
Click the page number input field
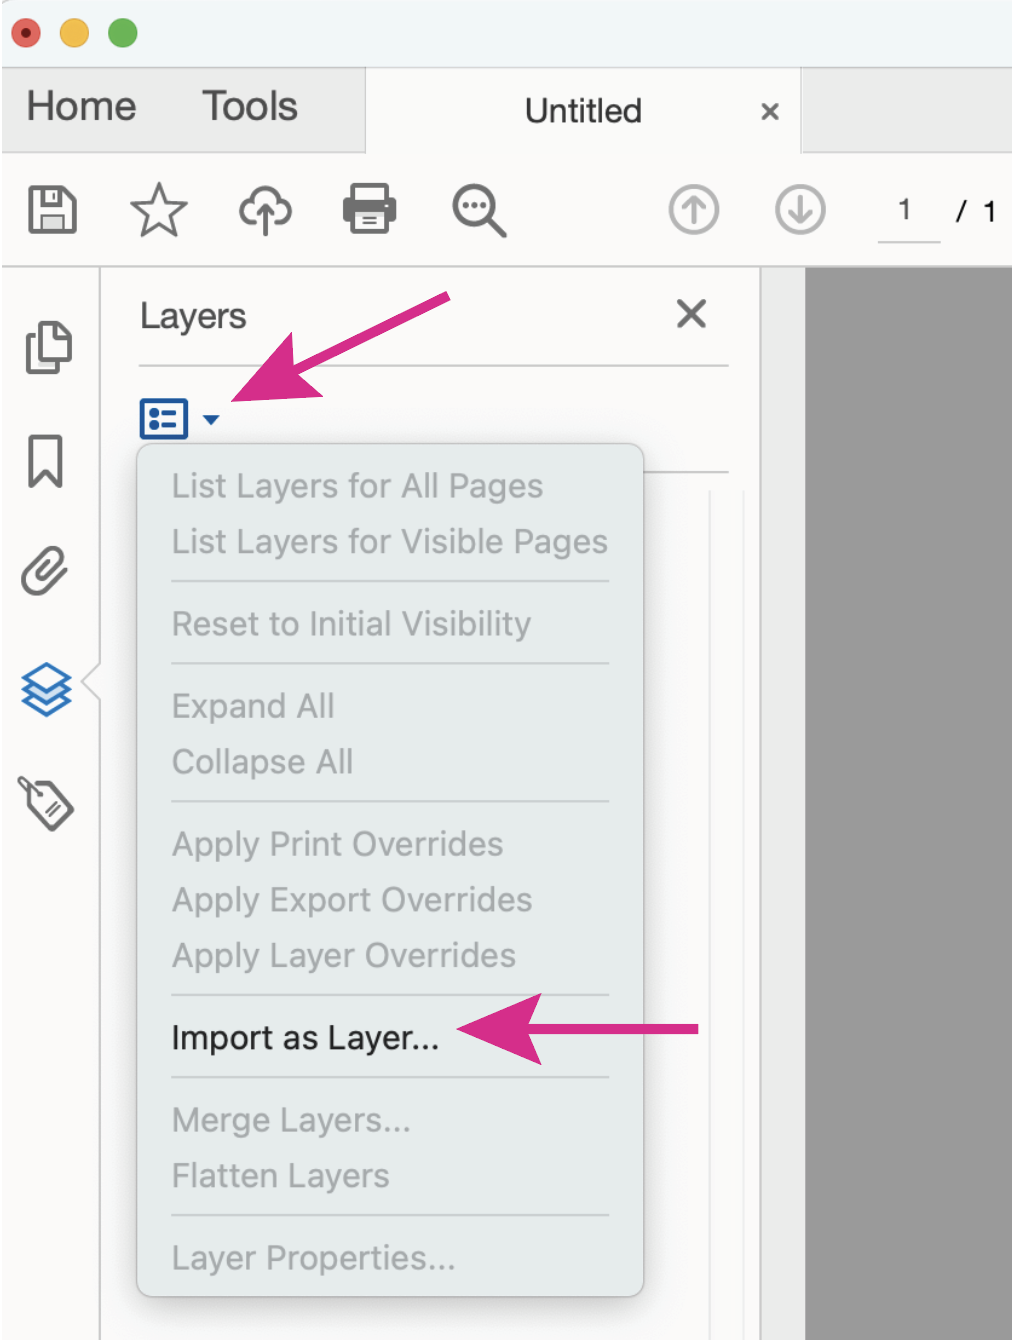pos(905,211)
